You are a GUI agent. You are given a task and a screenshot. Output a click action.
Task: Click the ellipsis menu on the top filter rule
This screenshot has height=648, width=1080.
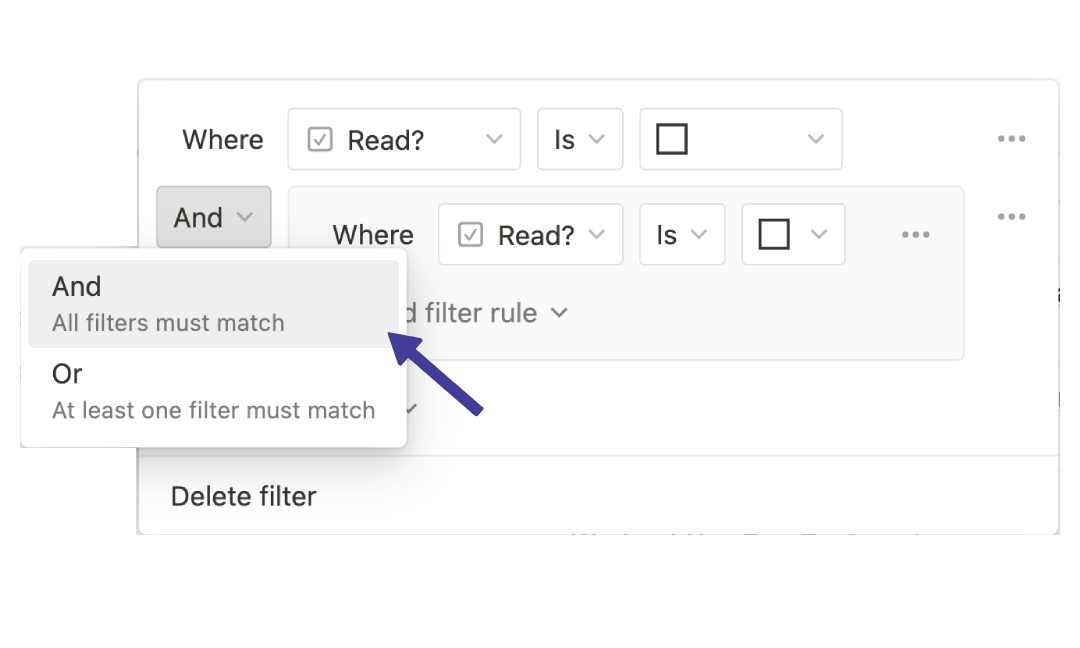tap(1011, 139)
